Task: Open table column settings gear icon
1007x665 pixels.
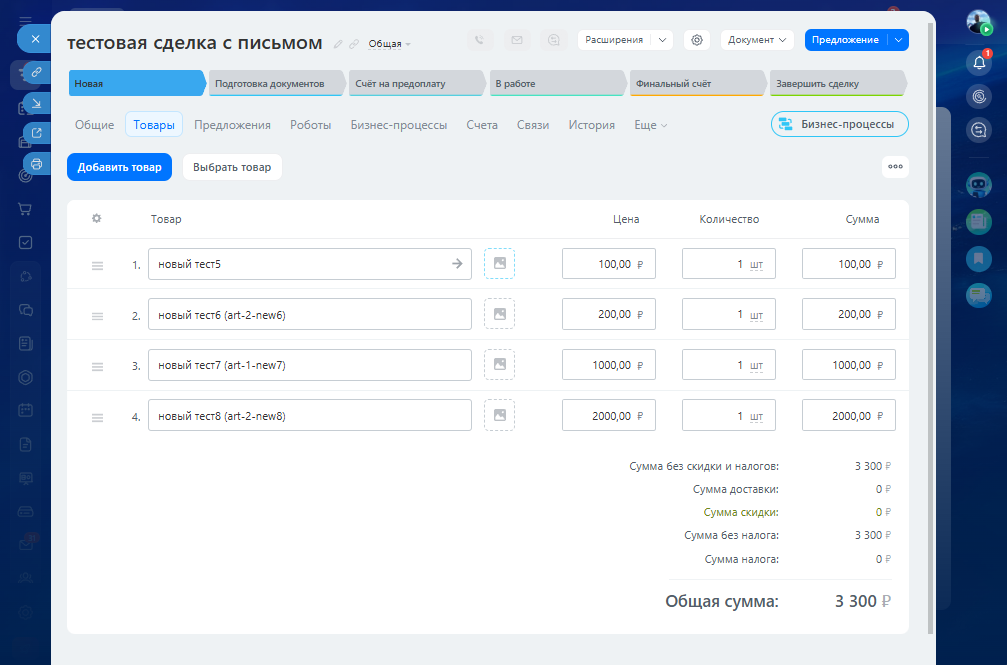Action: [x=97, y=219]
